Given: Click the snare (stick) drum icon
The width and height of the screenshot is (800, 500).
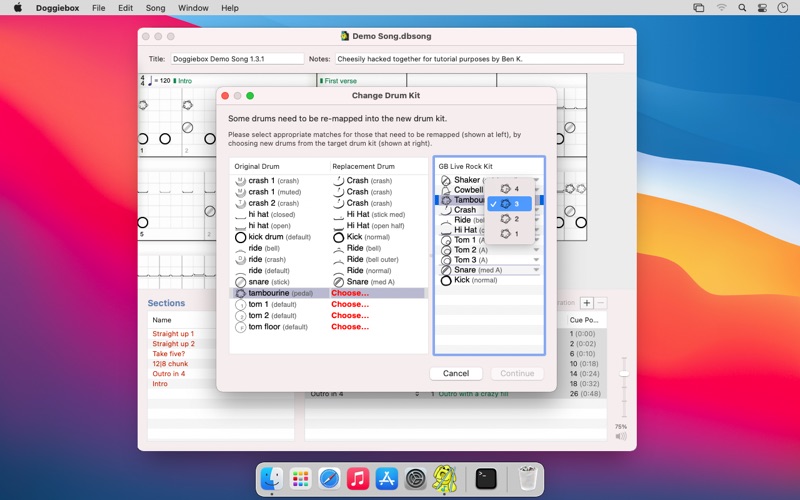Looking at the screenshot, I should 240,282.
